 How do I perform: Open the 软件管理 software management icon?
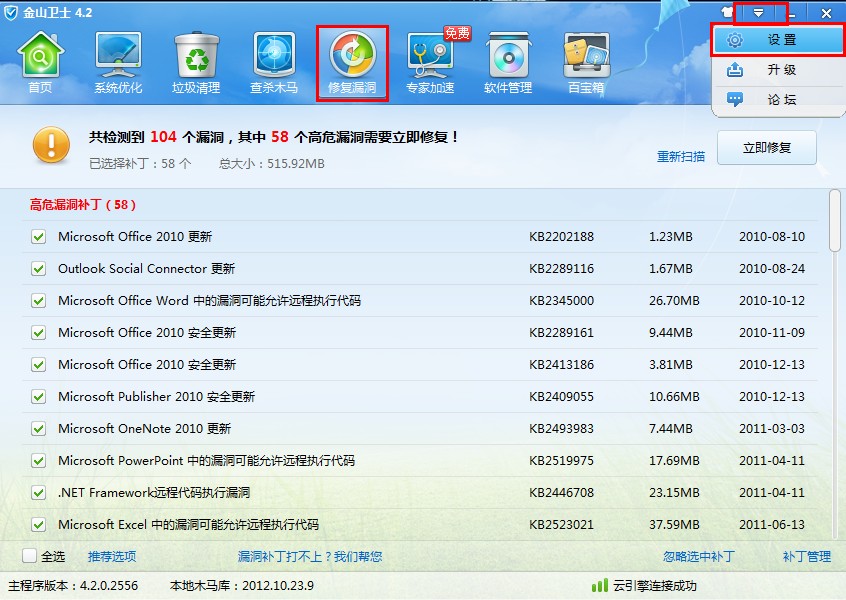point(508,63)
